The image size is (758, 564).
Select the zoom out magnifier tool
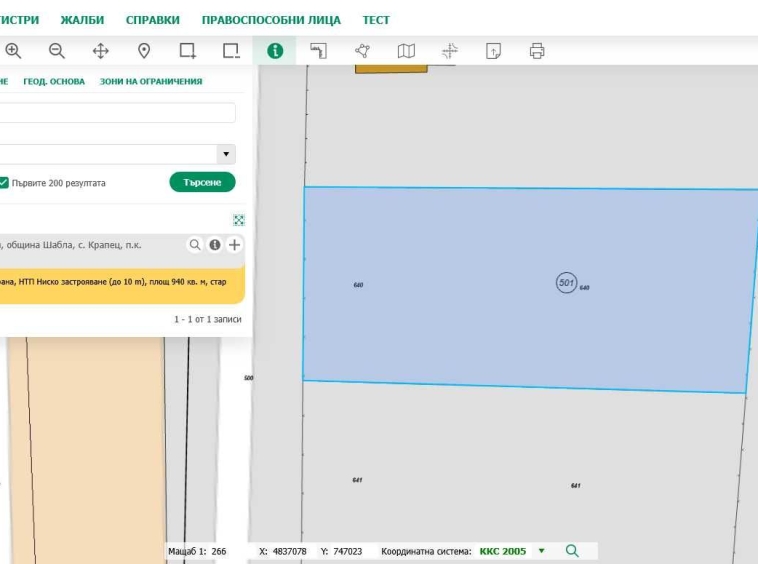tap(57, 51)
